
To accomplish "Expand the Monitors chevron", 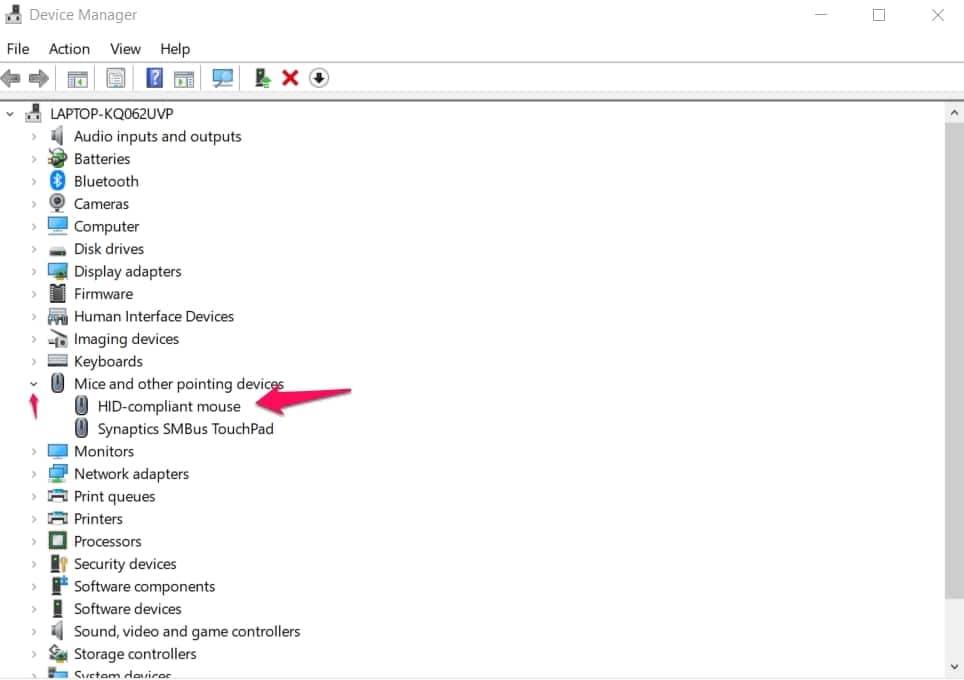I will point(34,451).
